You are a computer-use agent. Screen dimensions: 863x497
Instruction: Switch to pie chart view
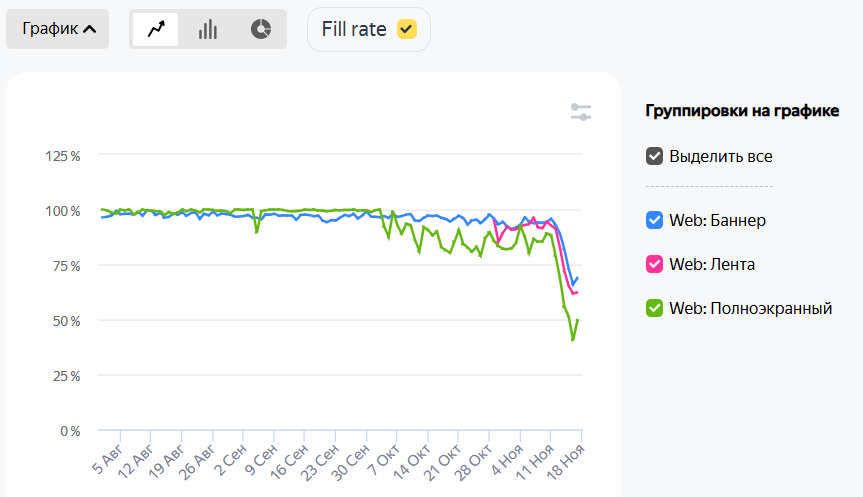point(260,29)
